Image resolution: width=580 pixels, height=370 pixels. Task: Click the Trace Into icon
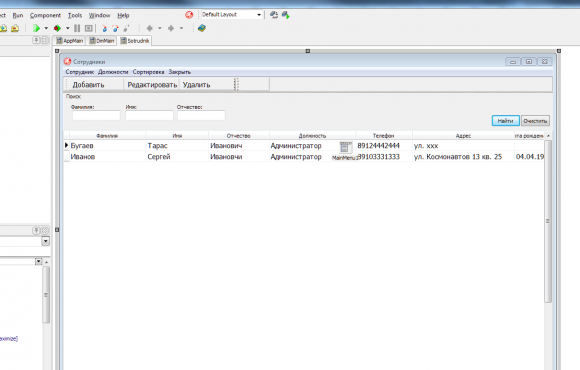pyautogui.click(x=104, y=28)
